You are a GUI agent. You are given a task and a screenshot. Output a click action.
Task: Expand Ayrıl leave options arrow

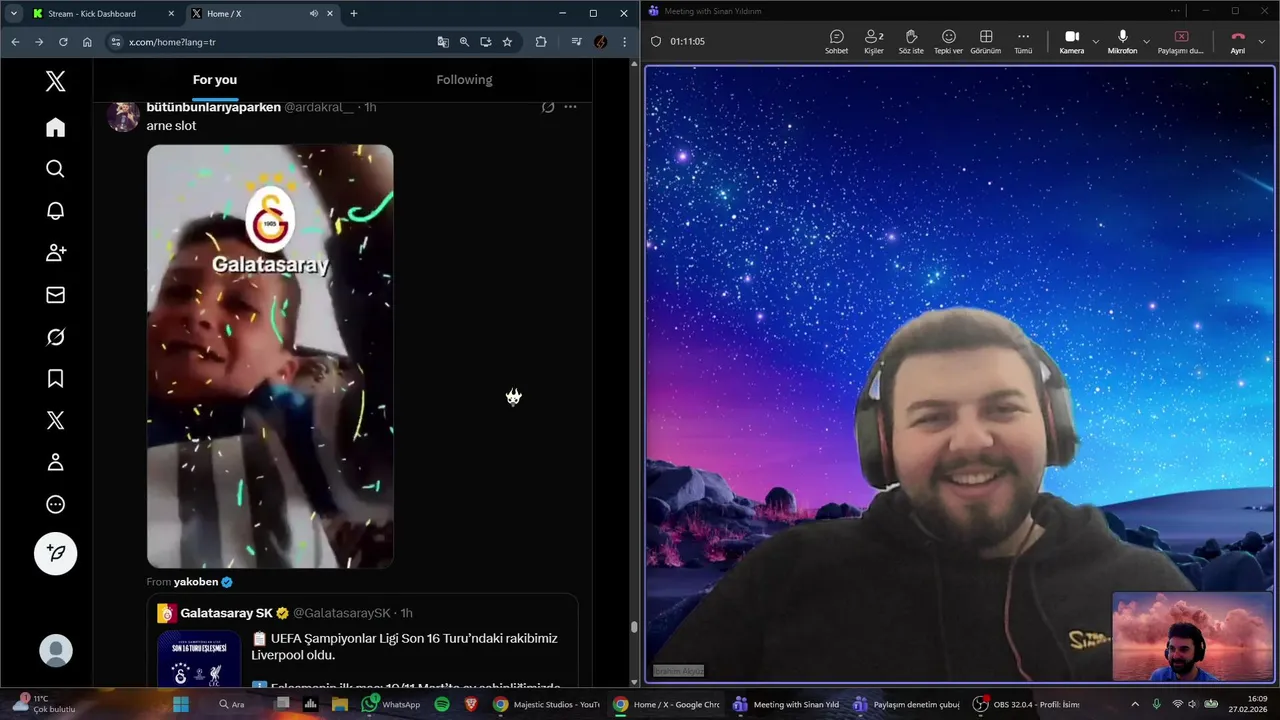[1262, 42]
